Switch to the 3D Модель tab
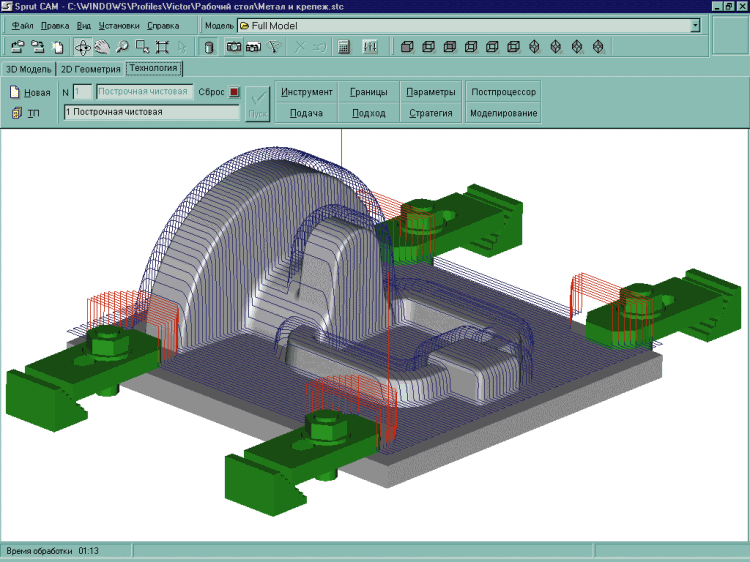750x562 pixels. 27,69
